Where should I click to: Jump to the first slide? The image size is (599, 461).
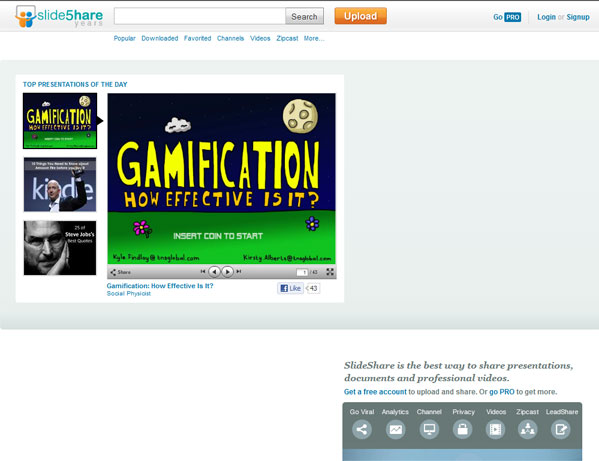(203, 271)
